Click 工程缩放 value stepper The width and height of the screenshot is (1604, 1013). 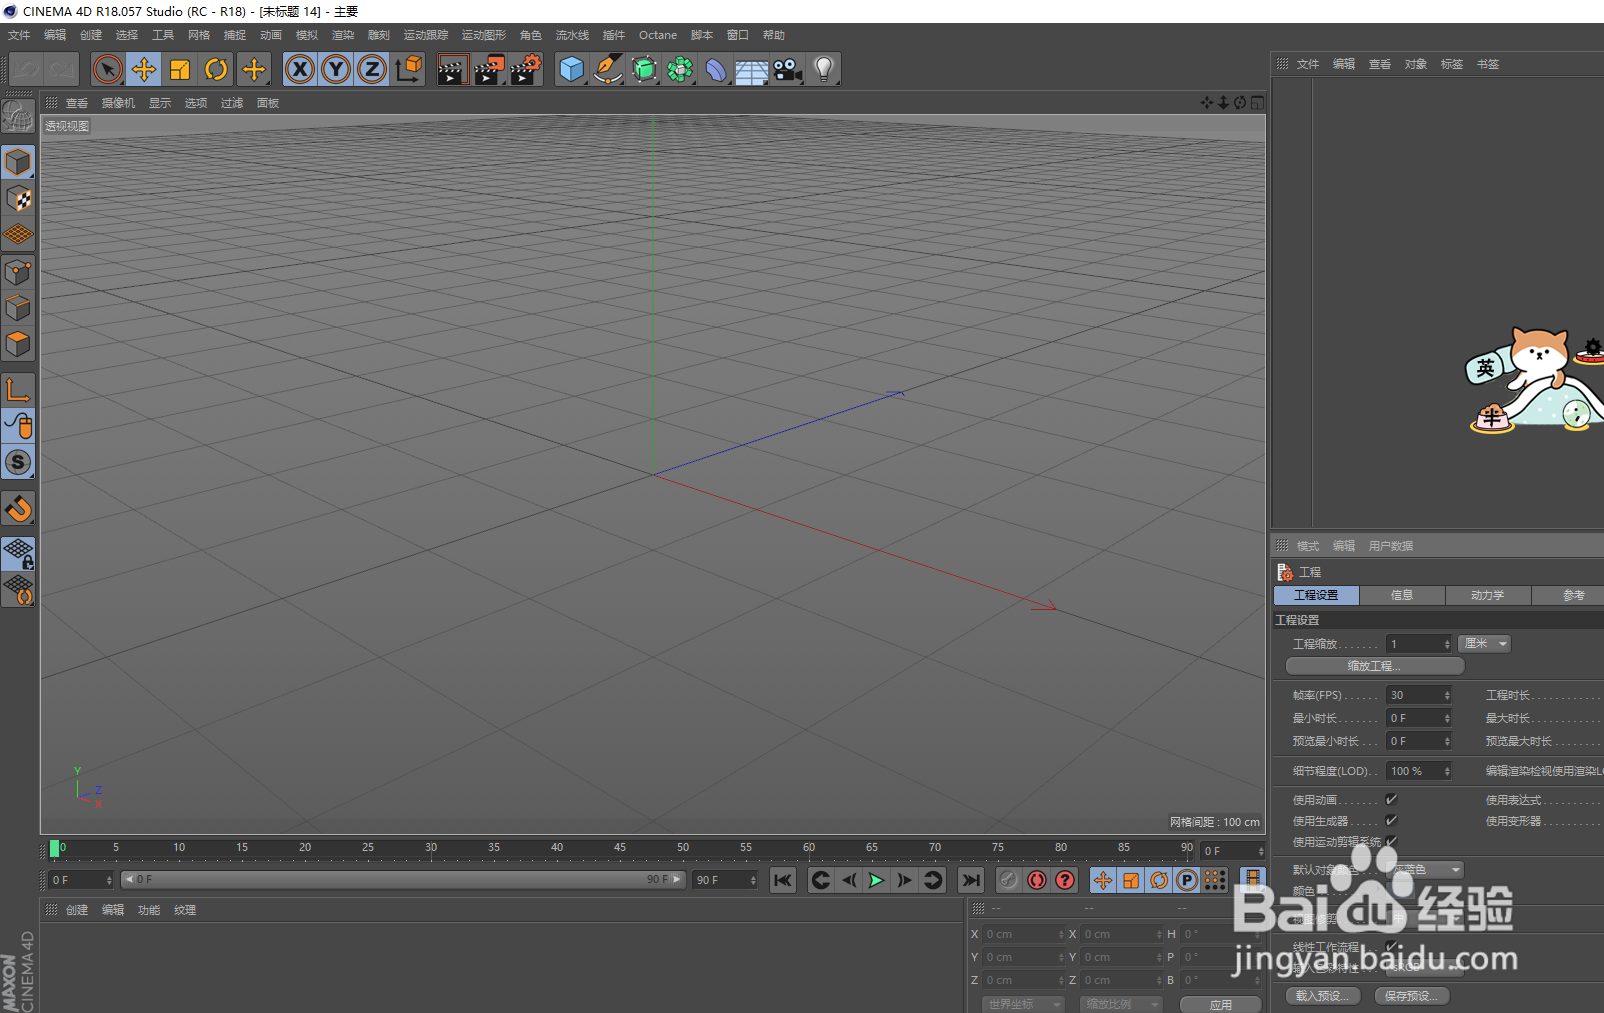click(x=1446, y=644)
